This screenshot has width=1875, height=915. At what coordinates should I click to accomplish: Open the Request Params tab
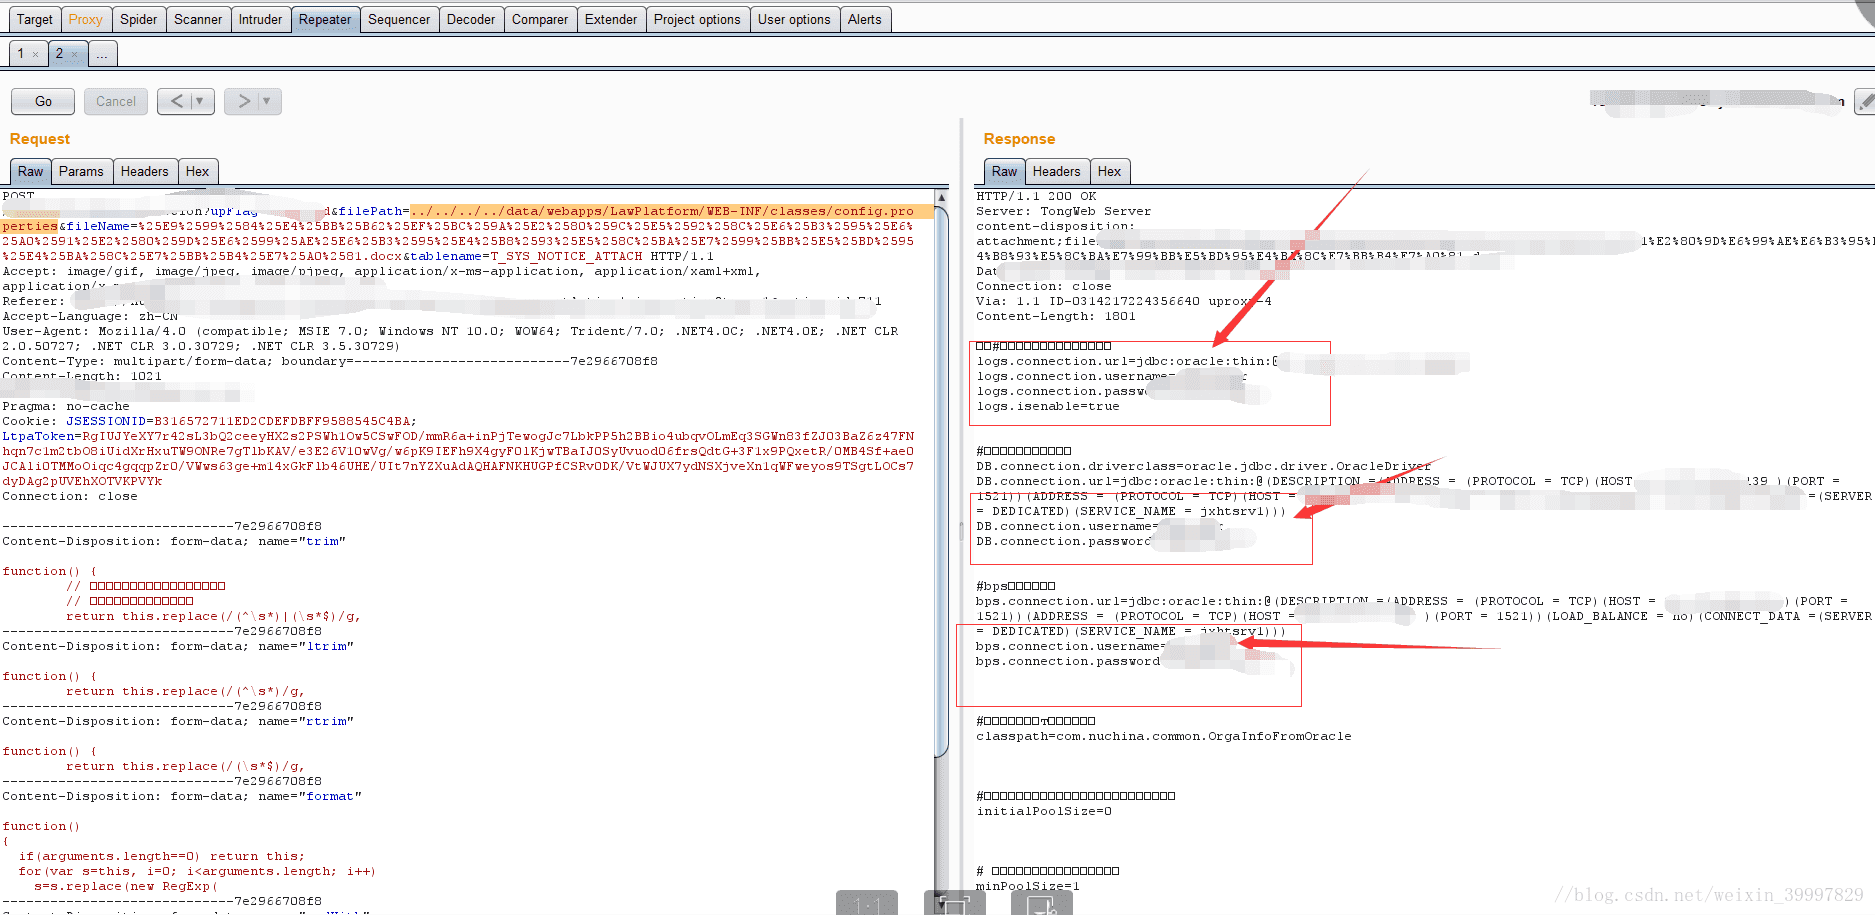click(81, 172)
